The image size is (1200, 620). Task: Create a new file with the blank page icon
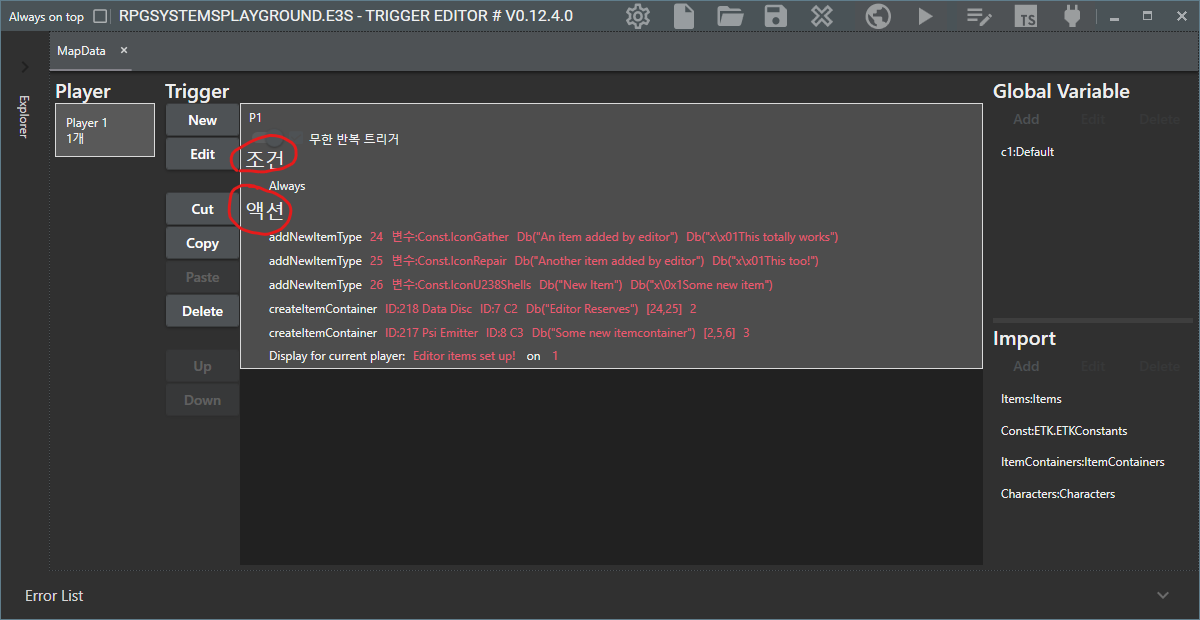point(684,16)
